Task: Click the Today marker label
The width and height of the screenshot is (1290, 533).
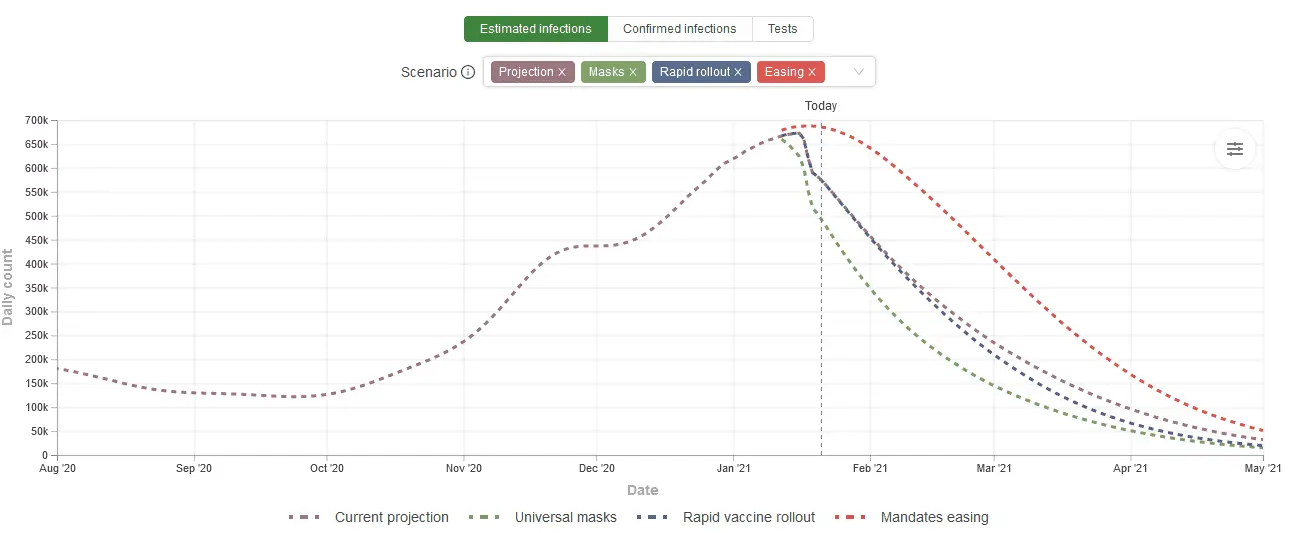Action: point(821,106)
